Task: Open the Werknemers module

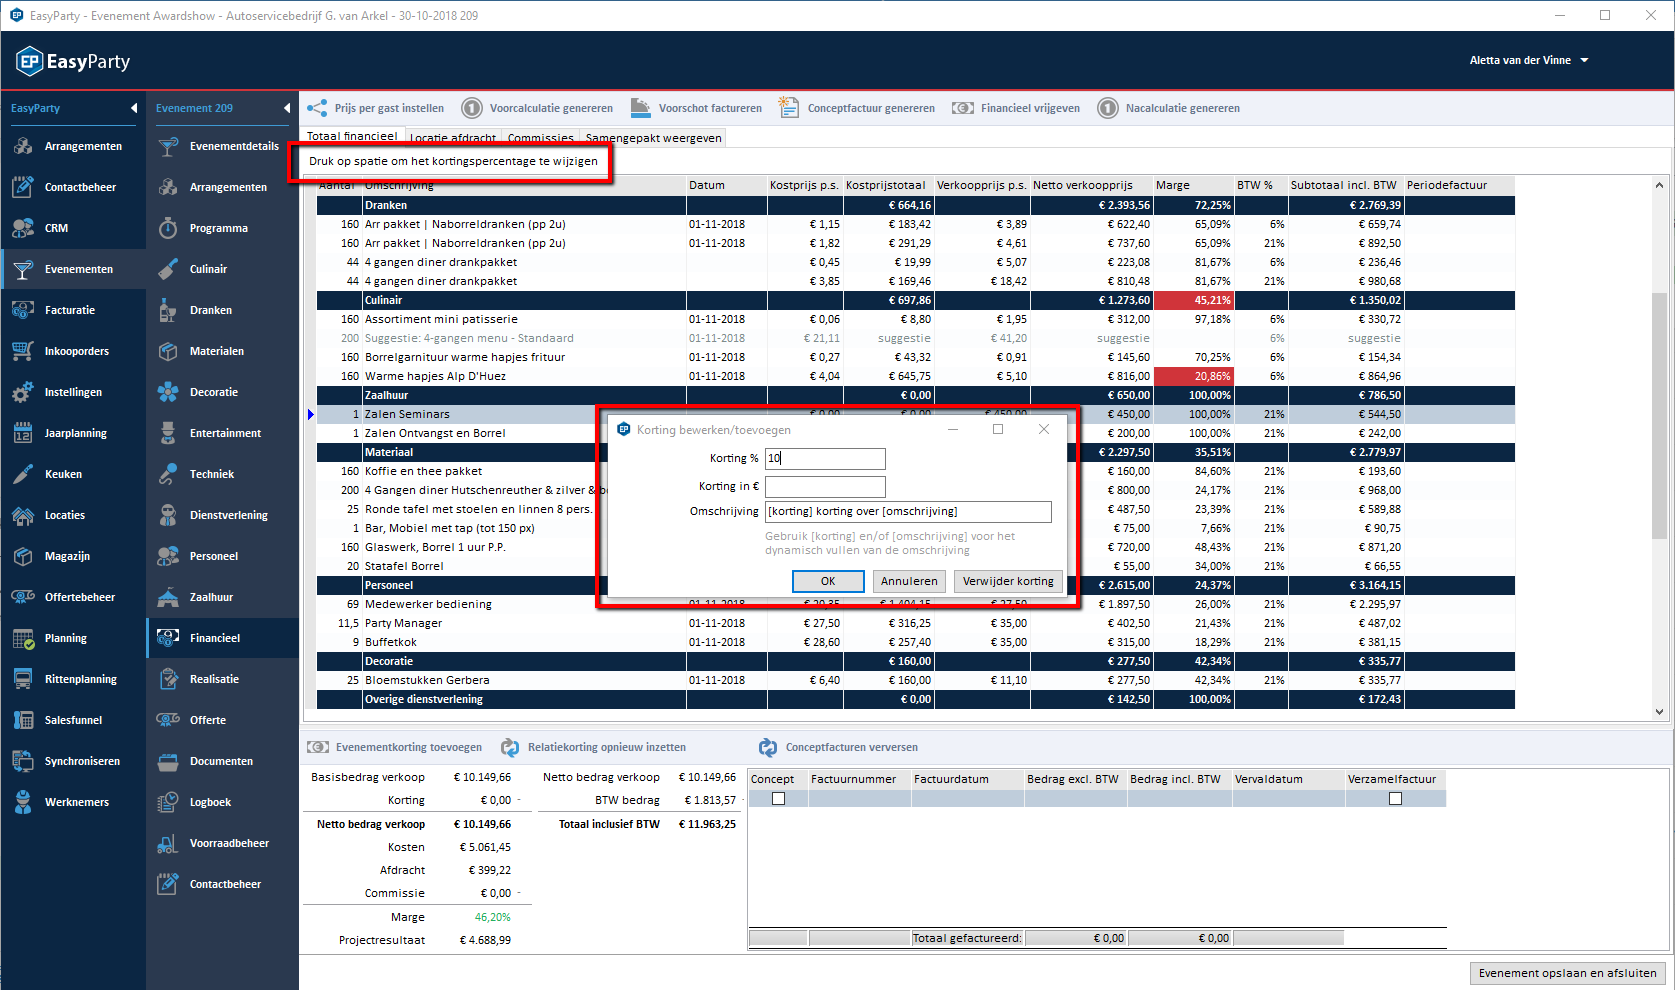Action: (73, 802)
